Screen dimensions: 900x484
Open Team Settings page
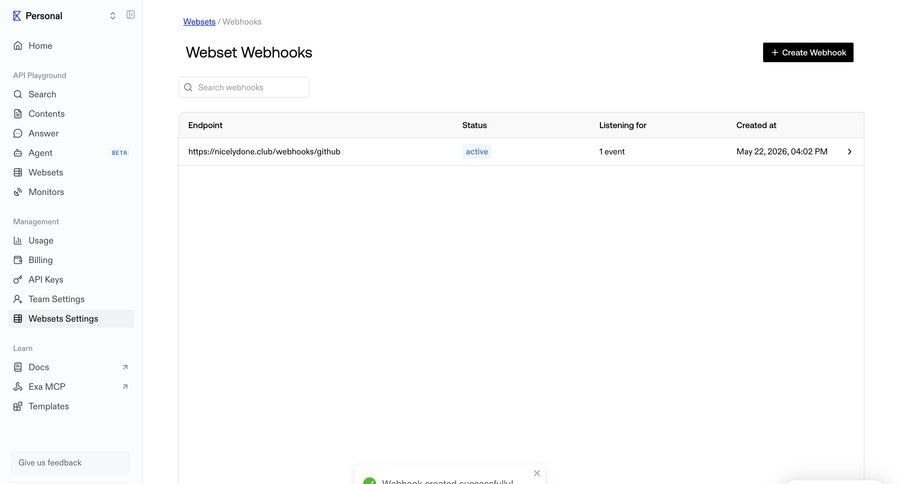click(x=70, y=299)
